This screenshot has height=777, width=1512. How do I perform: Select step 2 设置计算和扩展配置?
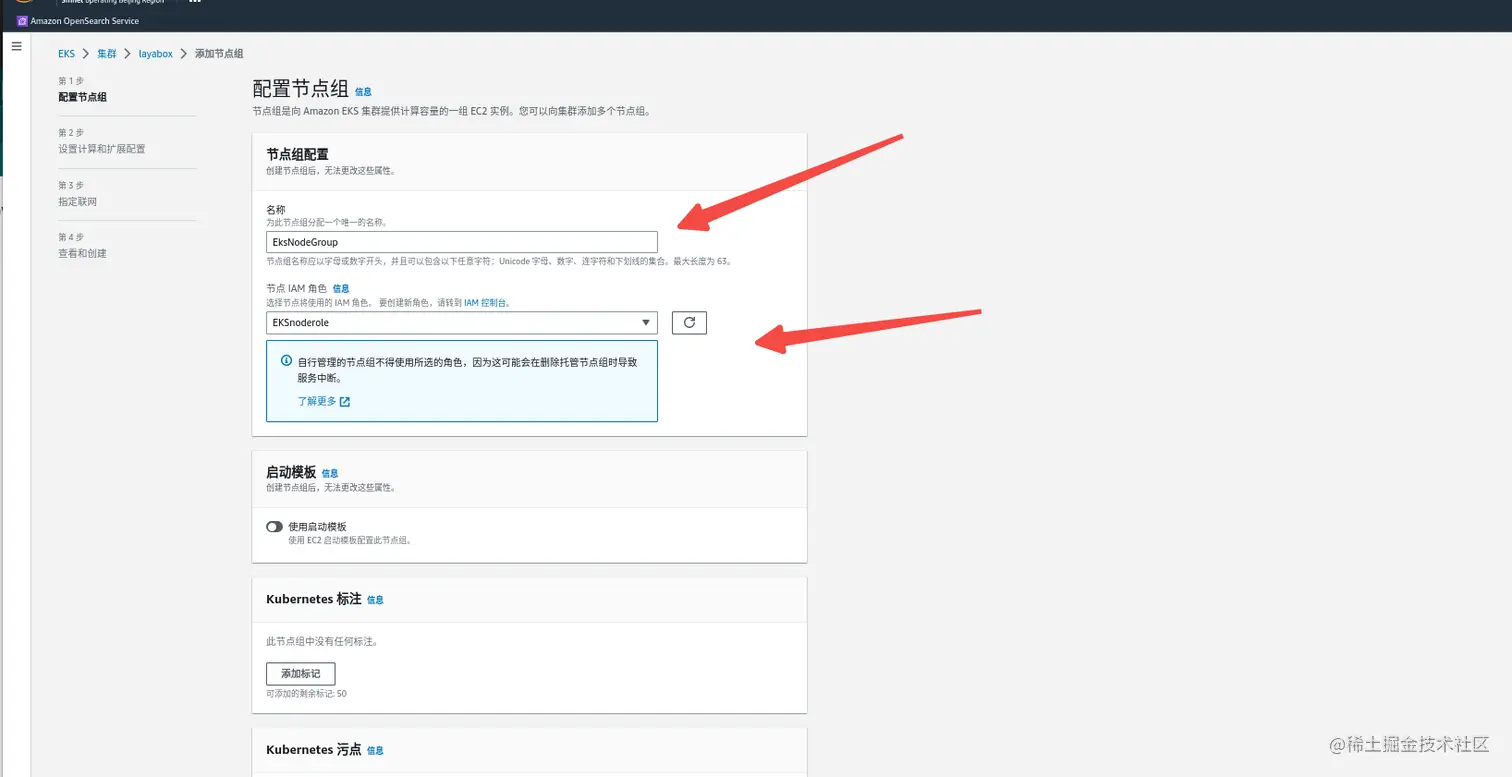[x=101, y=149]
